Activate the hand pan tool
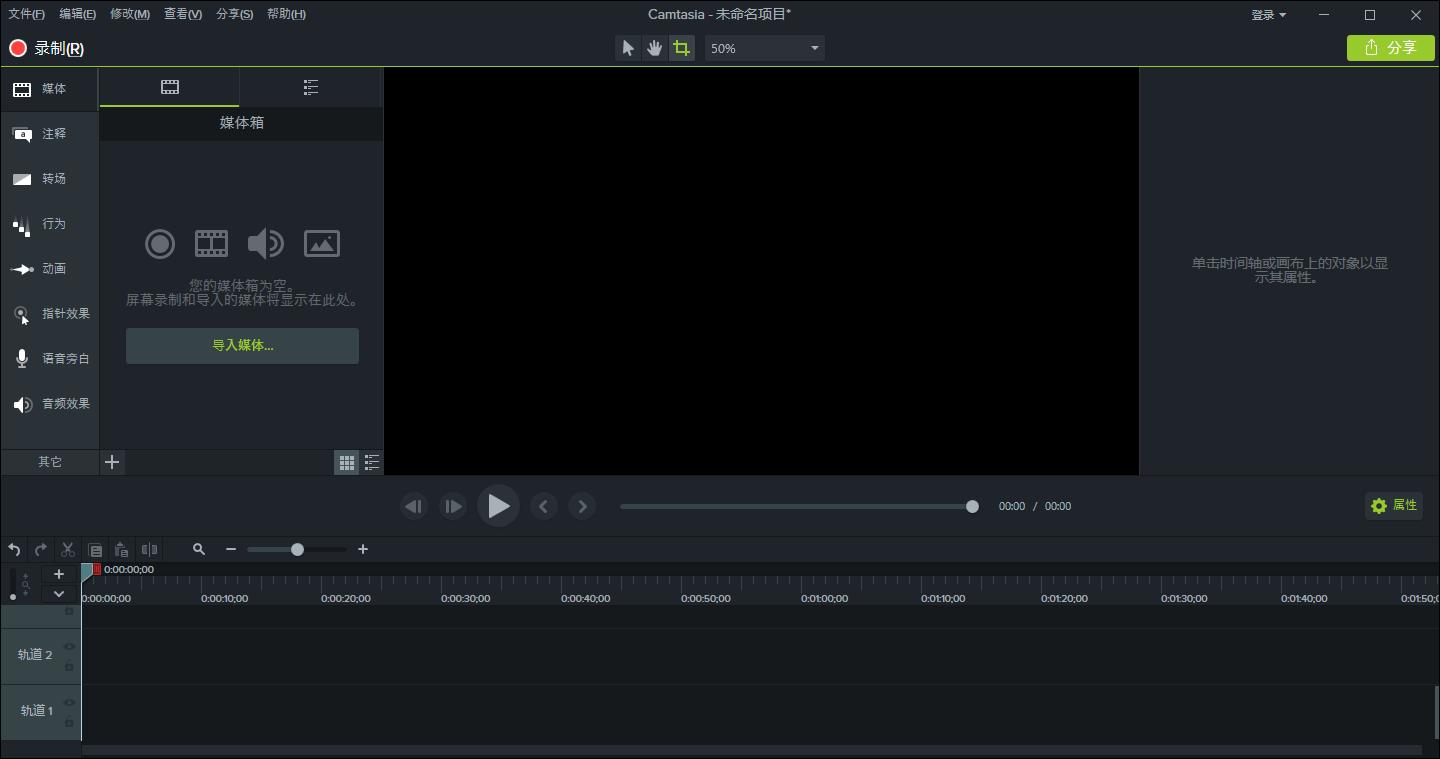 (654, 48)
